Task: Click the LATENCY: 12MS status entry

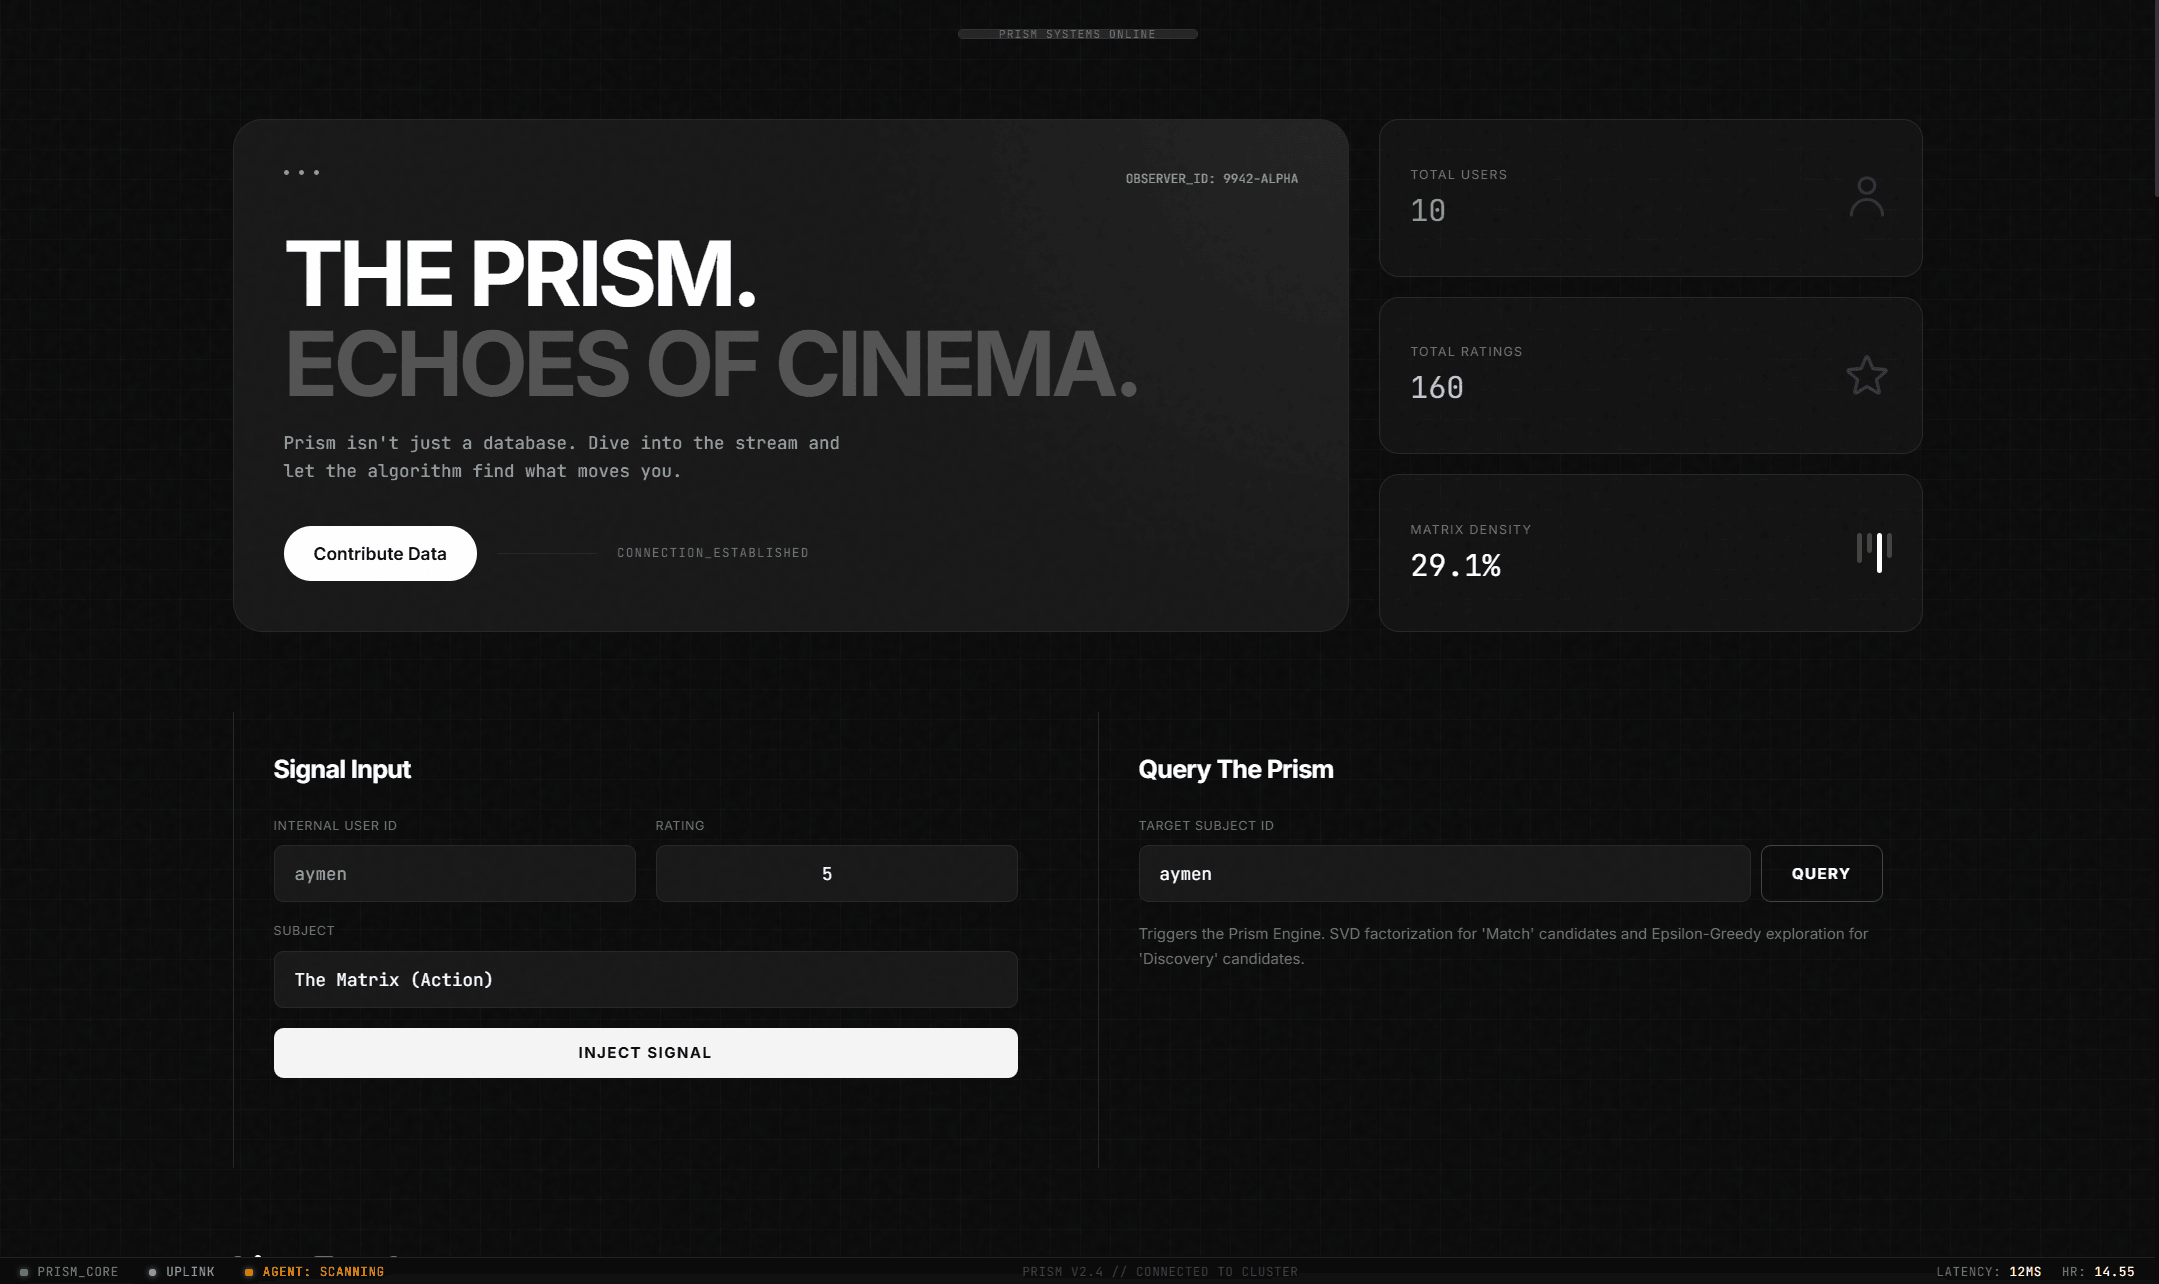Action: (1988, 1272)
